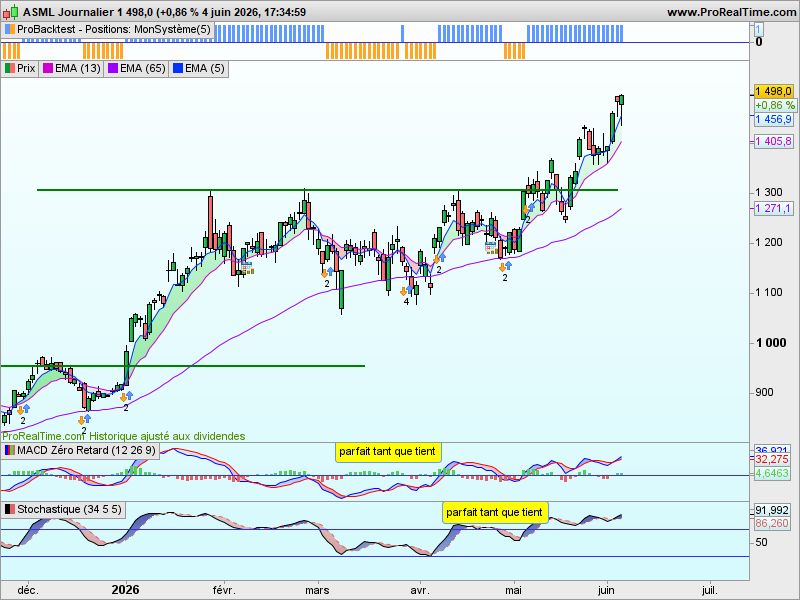This screenshot has height=600, width=800.
Task: Click the Stochastique indicator icon
Action: pos(9,509)
